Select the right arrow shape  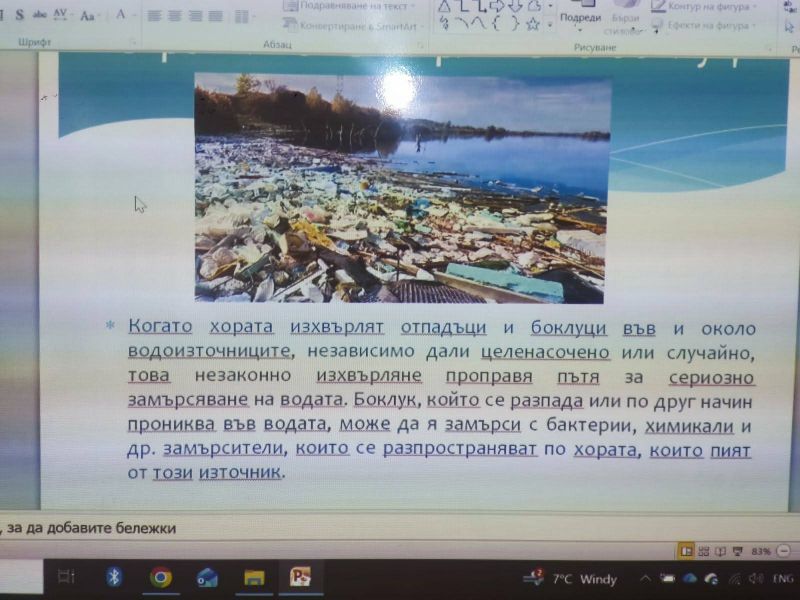(x=495, y=6)
